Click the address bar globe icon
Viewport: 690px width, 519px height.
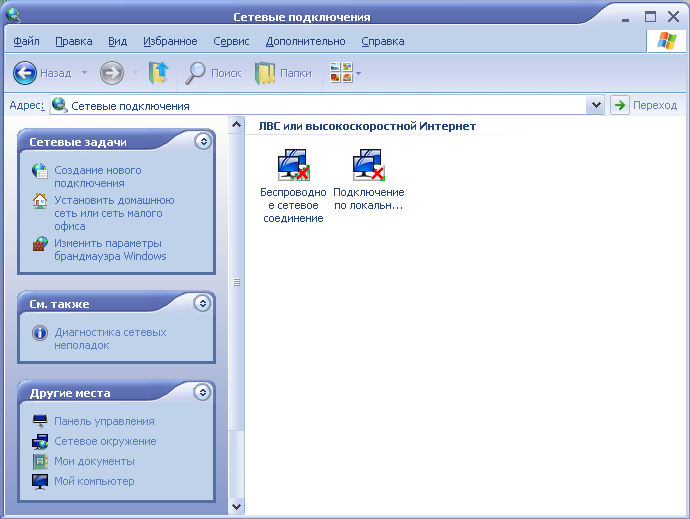(59, 105)
